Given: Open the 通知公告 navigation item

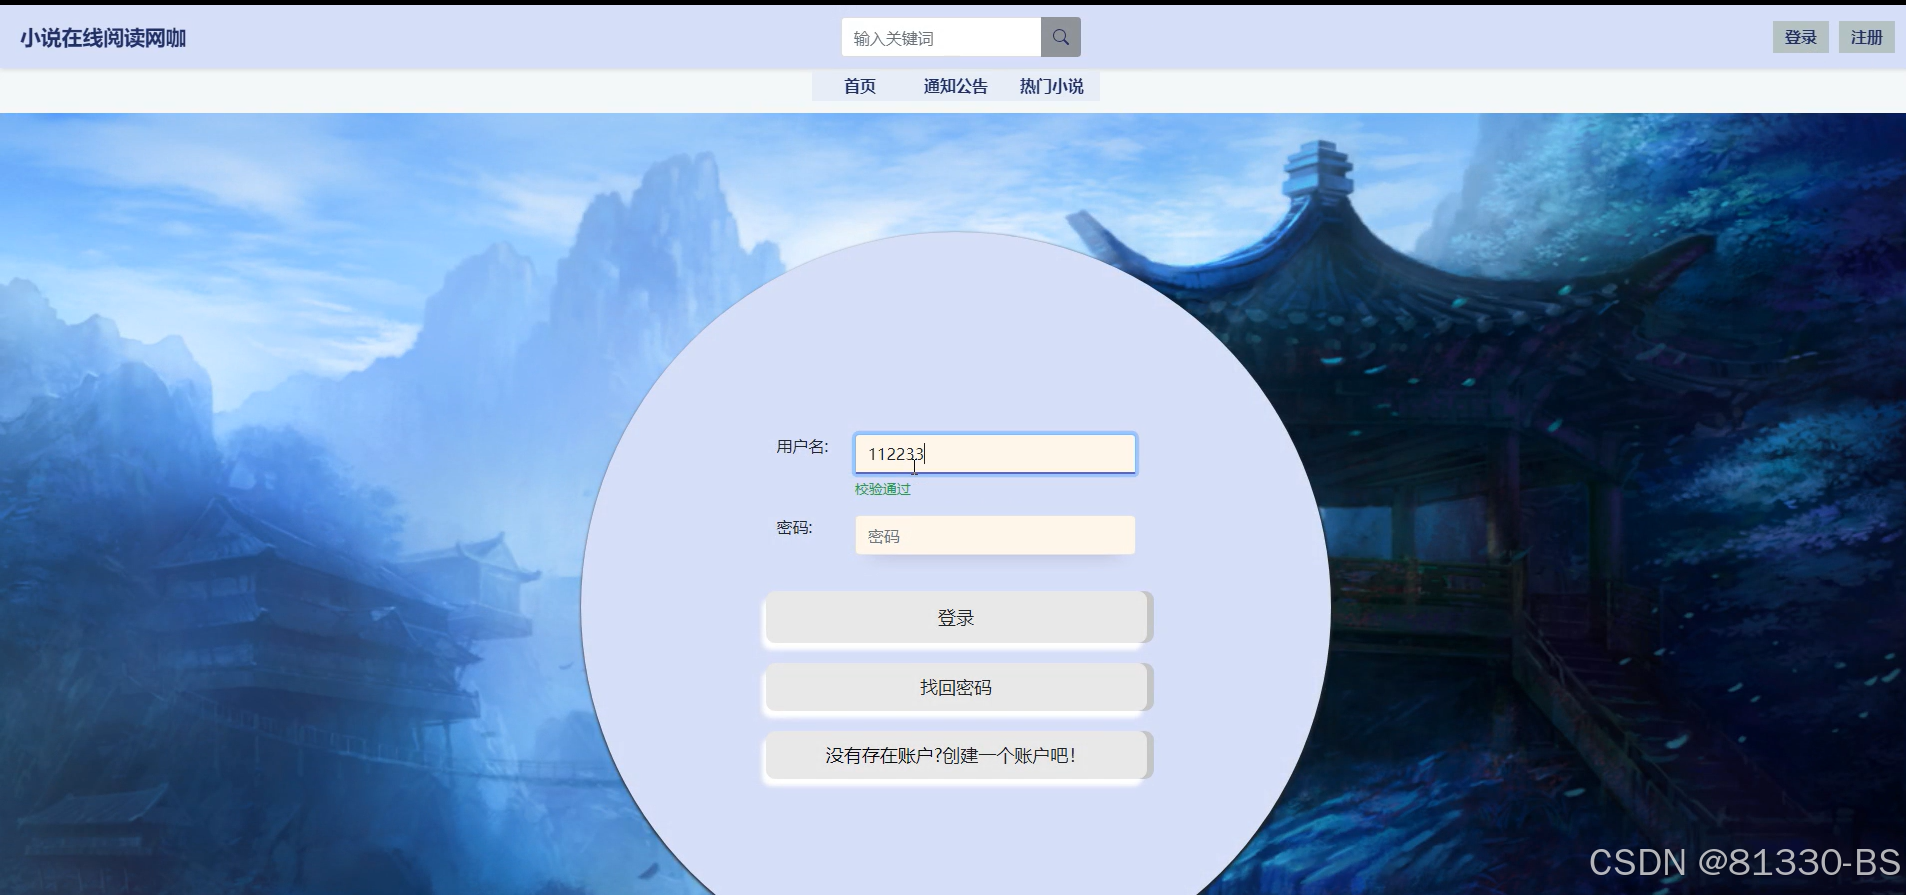Looking at the screenshot, I should coord(955,86).
